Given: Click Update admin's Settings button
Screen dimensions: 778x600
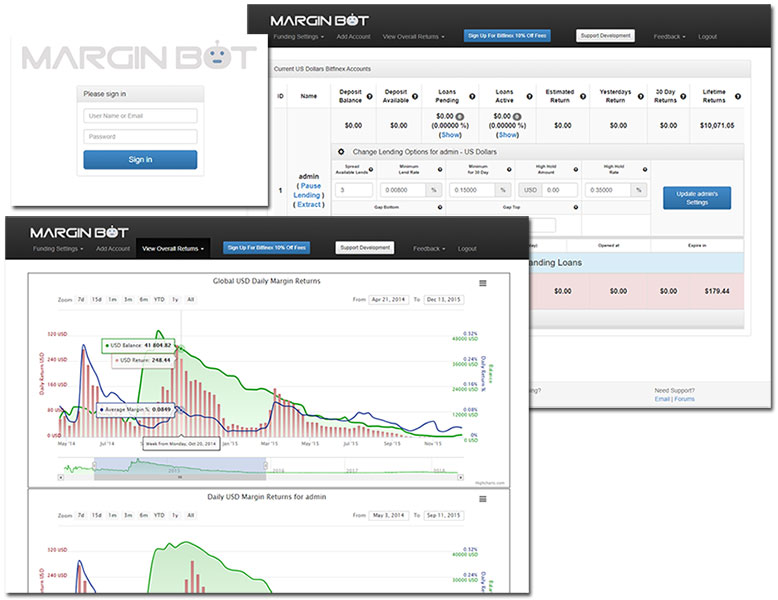Looking at the screenshot, I should (x=697, y=198).
